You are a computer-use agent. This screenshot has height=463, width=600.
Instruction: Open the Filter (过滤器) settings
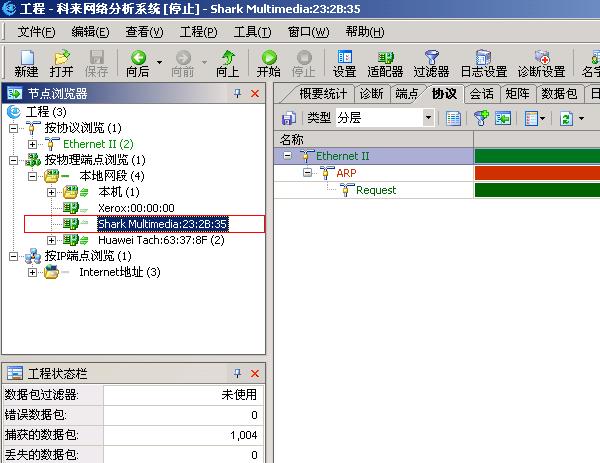click(x=432, y=64)
